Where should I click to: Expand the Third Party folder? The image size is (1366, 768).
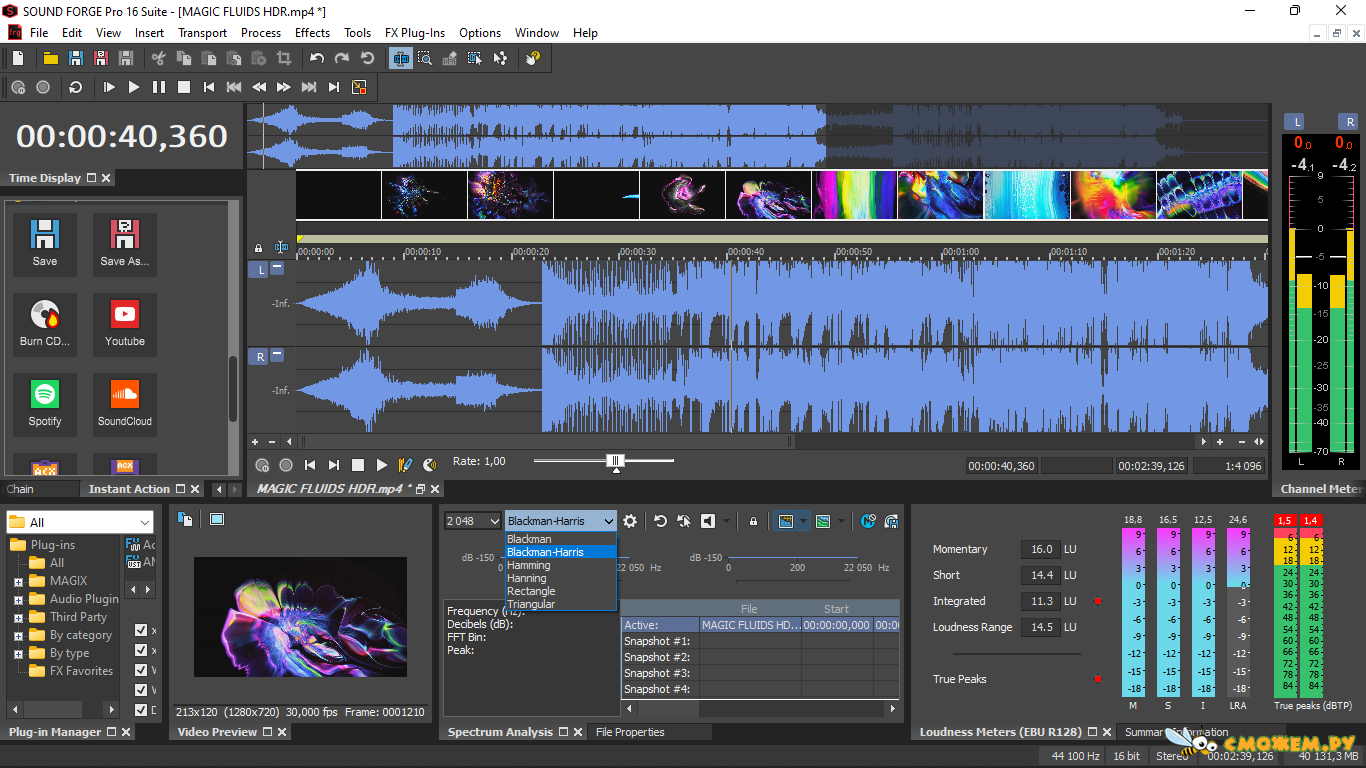pyautogui.click(x=18, y=617)
